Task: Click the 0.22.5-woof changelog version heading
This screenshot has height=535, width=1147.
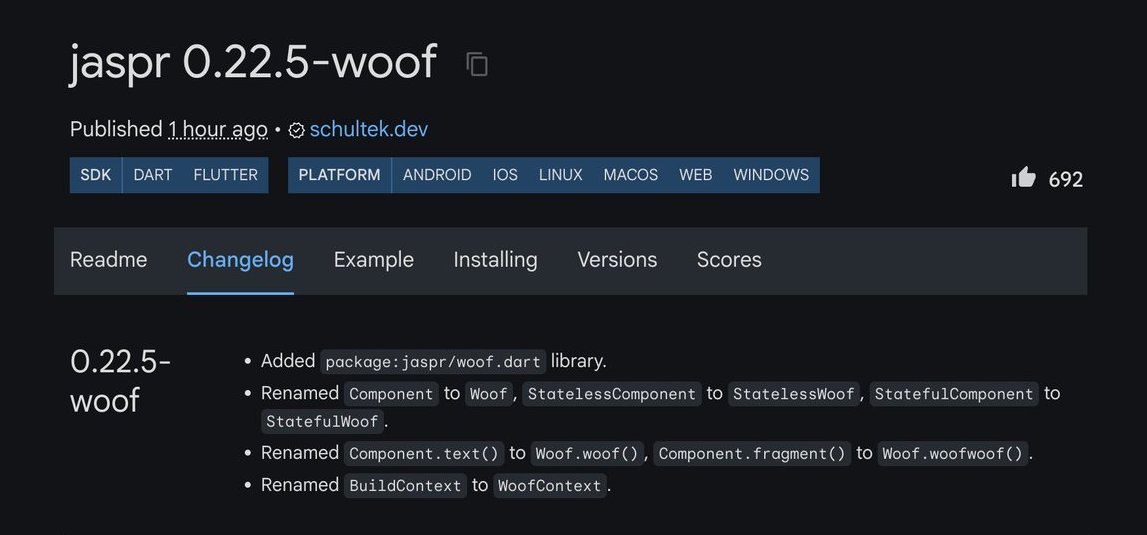Action: (120, 381)
